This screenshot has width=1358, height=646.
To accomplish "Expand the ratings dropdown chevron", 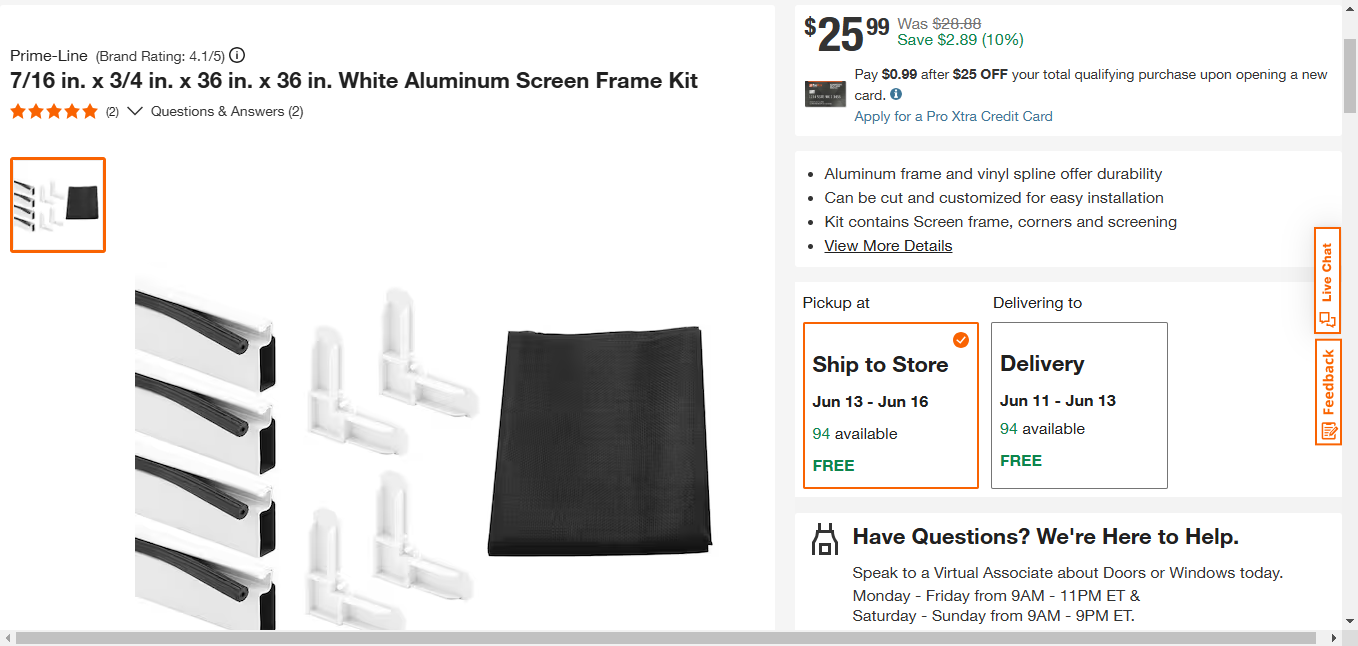I will pos(135,111).
